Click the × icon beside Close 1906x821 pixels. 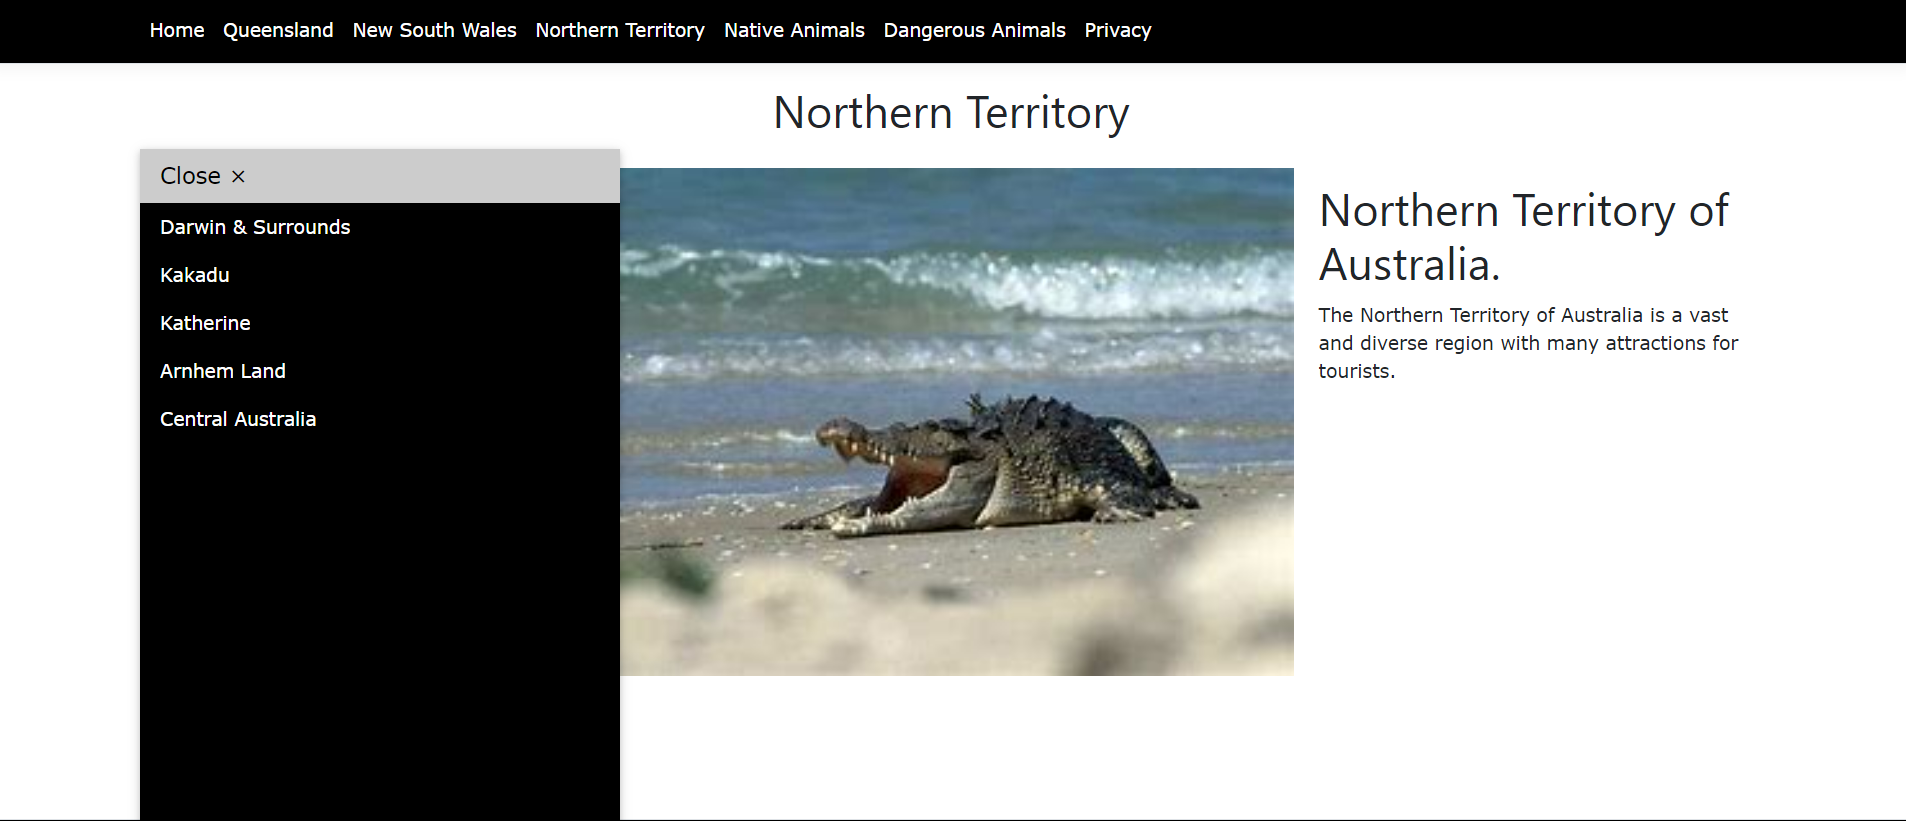point(238,177)
